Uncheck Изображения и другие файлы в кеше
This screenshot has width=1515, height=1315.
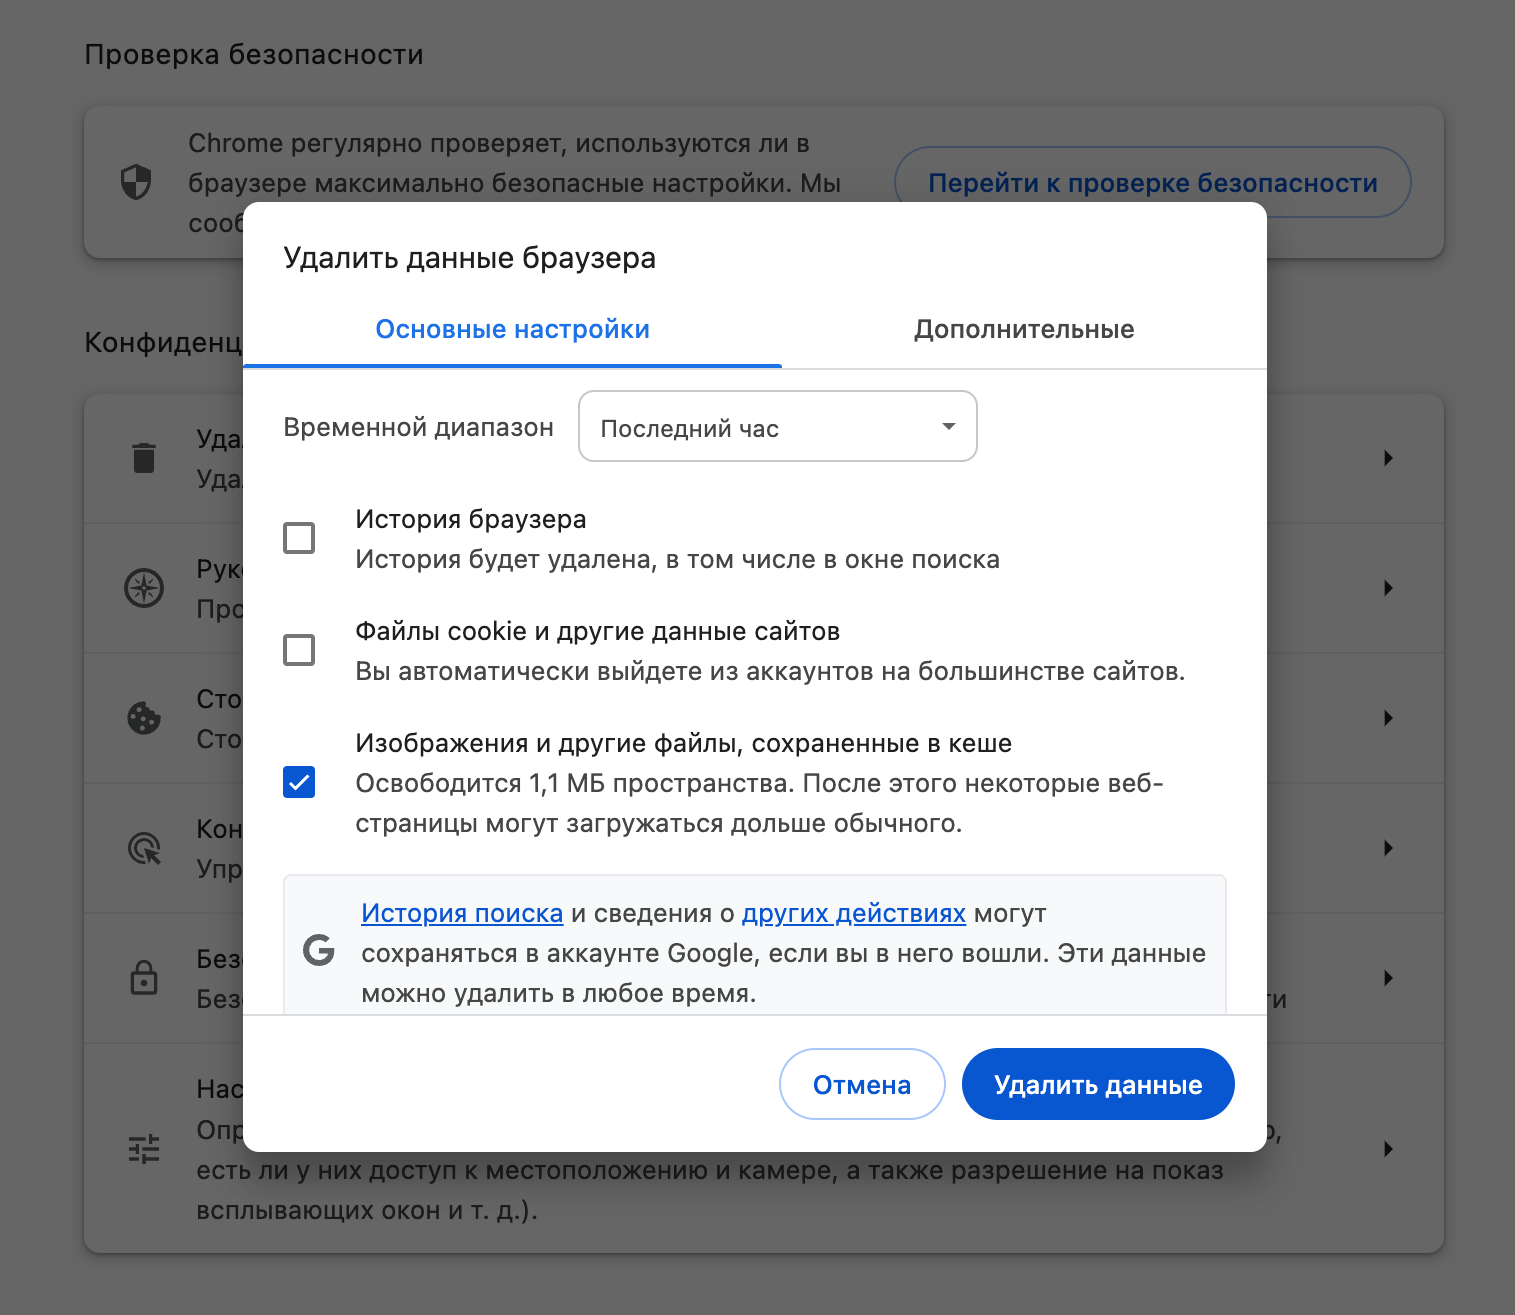tap(298, 782)
